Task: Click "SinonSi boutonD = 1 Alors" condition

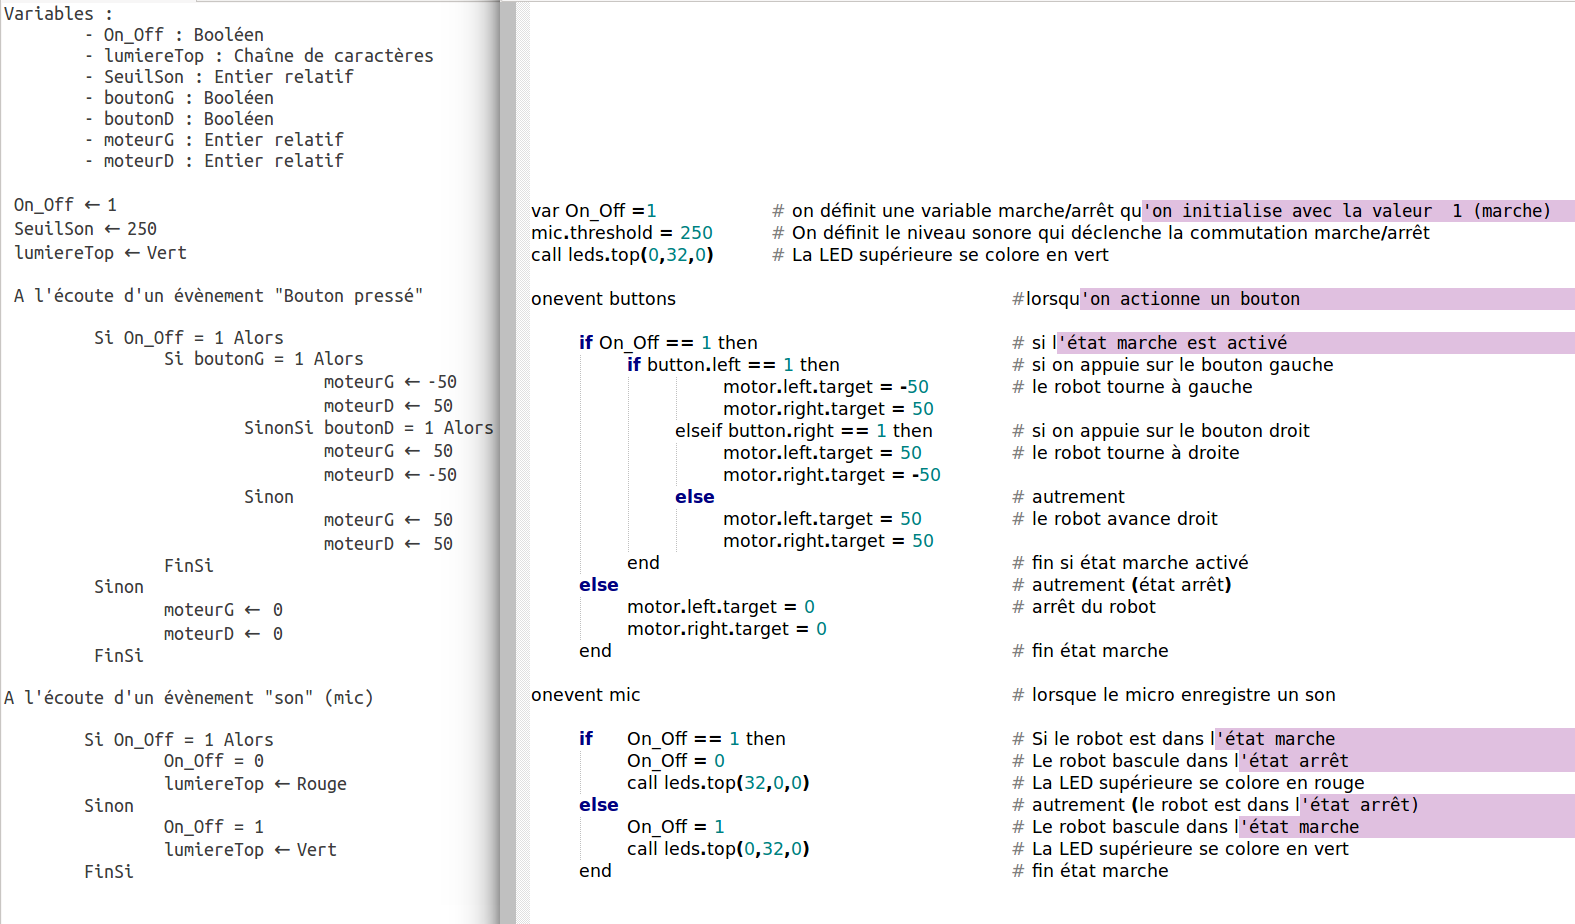Action: click(x=369, y=428)
